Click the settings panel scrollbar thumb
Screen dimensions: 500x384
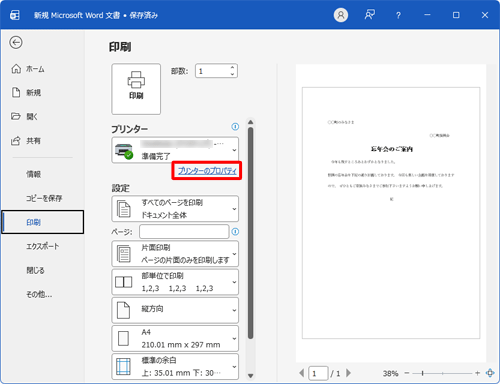point(251,233)
